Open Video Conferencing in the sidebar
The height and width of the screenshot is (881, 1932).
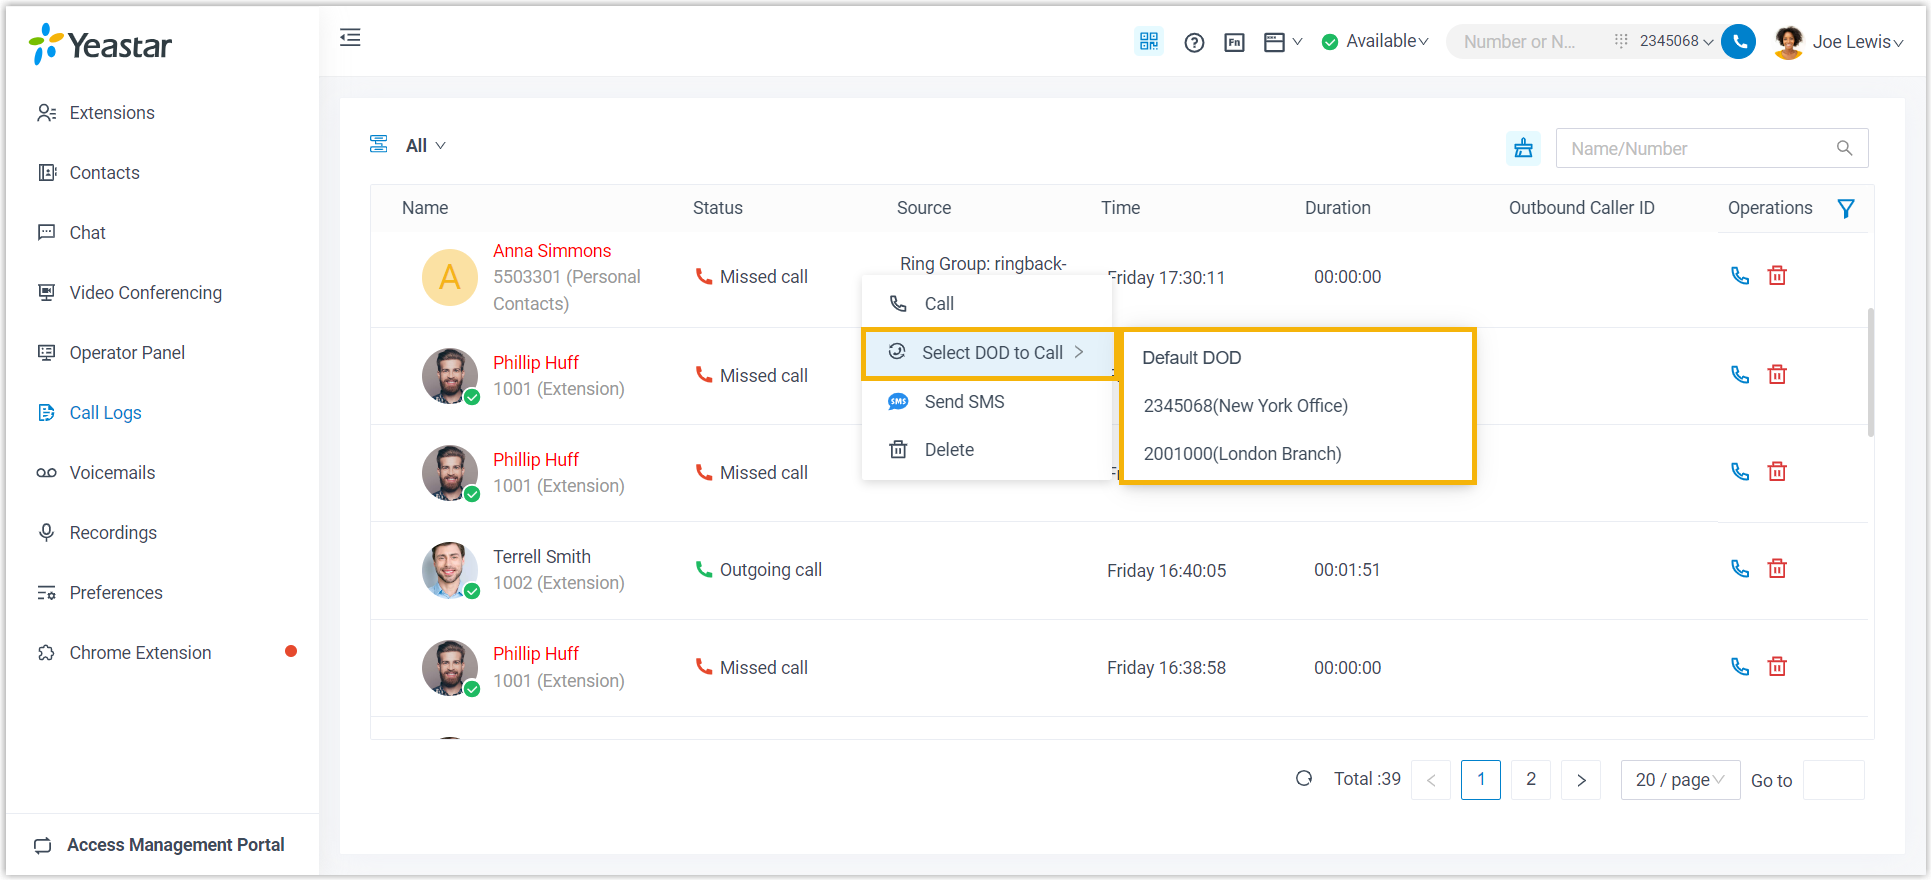pos(145,293)
